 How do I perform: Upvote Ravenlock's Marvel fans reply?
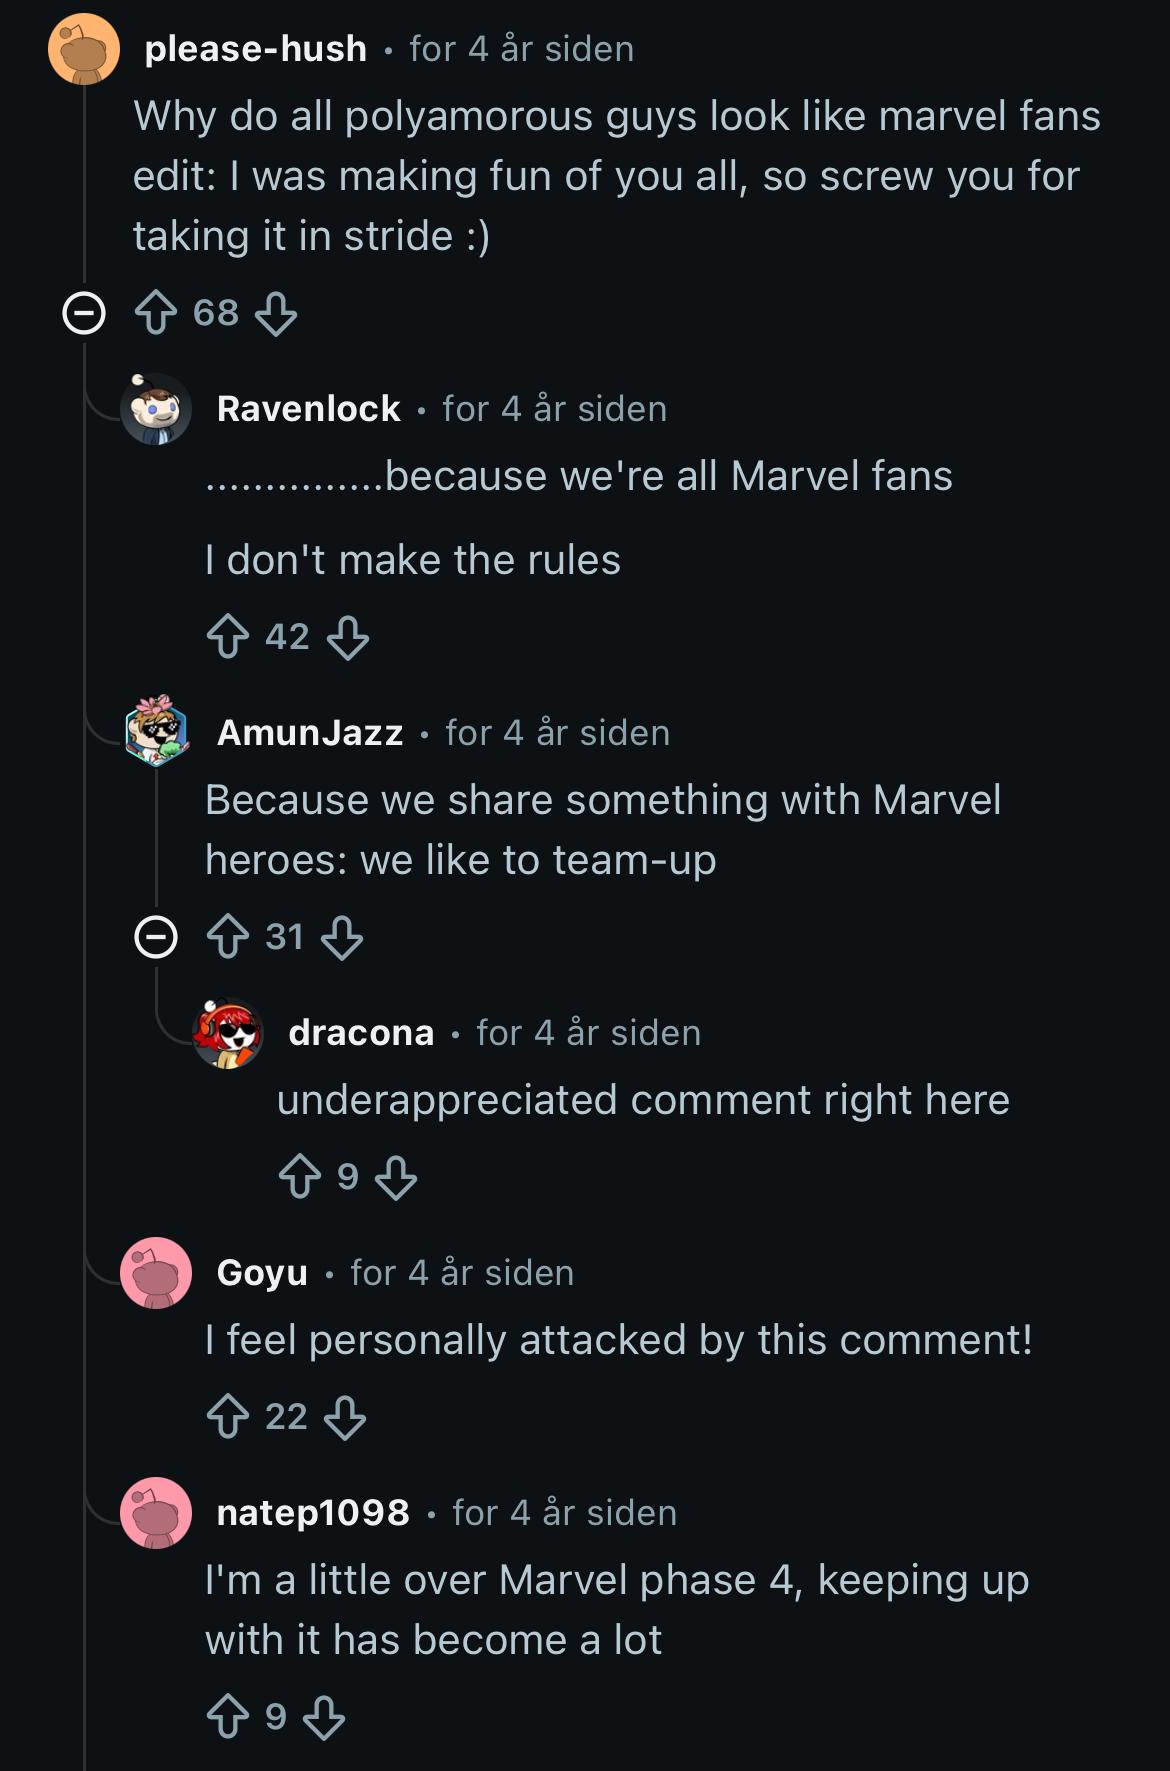coord(227,637)
